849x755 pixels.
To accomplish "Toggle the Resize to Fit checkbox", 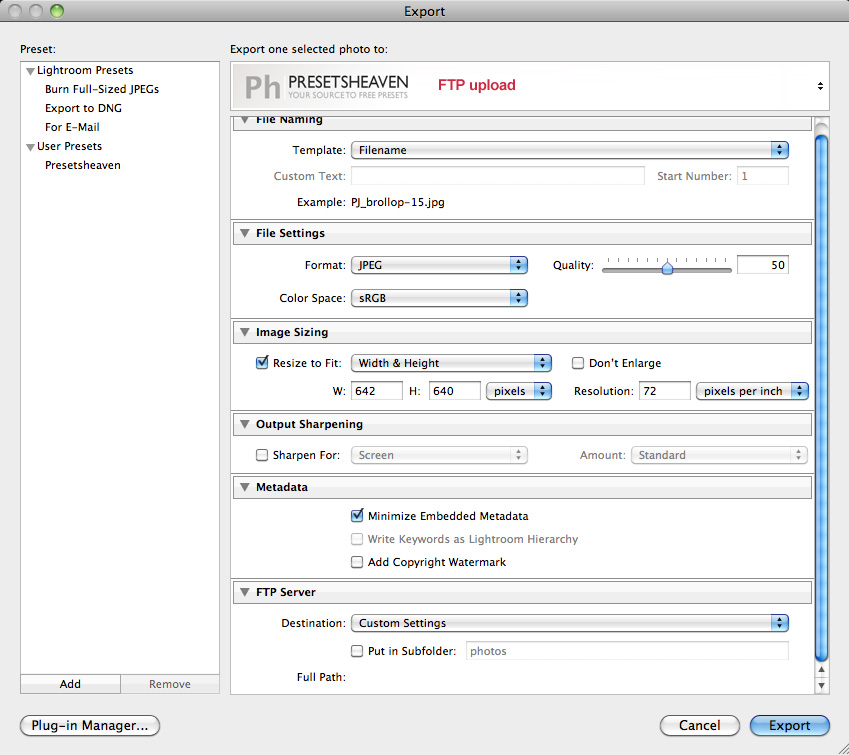I will click(262, 362).
